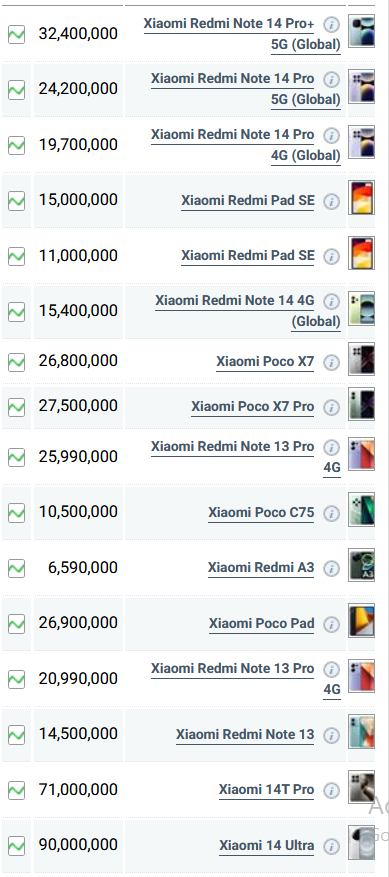
Task: Click the Xiaomi 14 Ultra thumbnail image
Action: tap(361, 842)
